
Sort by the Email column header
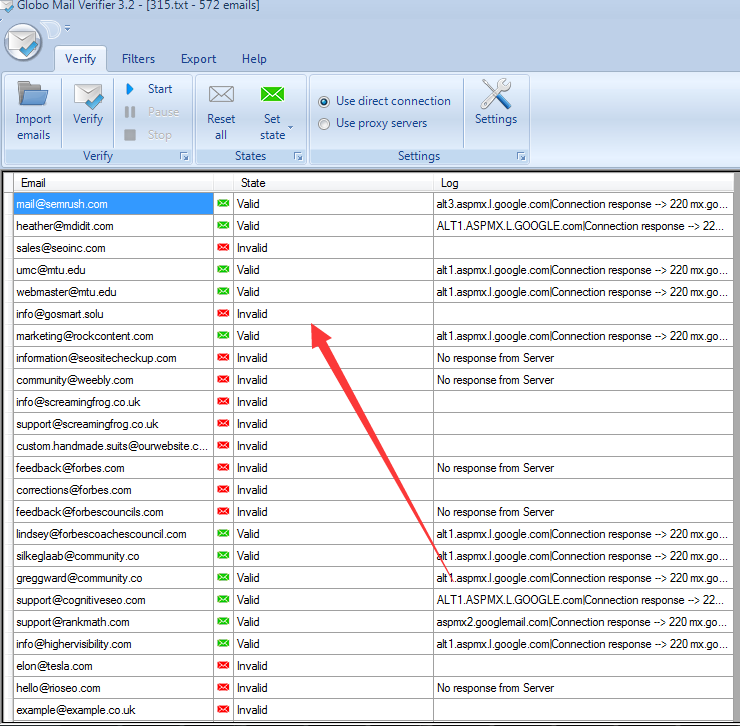113,183
